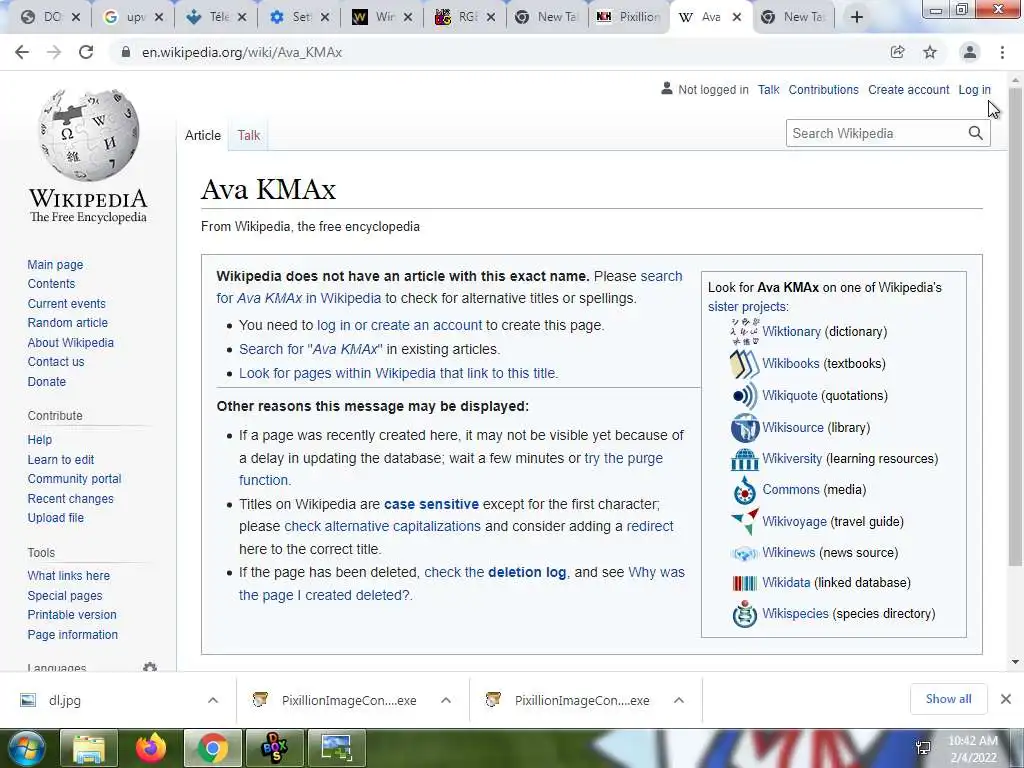
Task: Close the Ava Wikipedia browser tab
Action: point(737,18)
